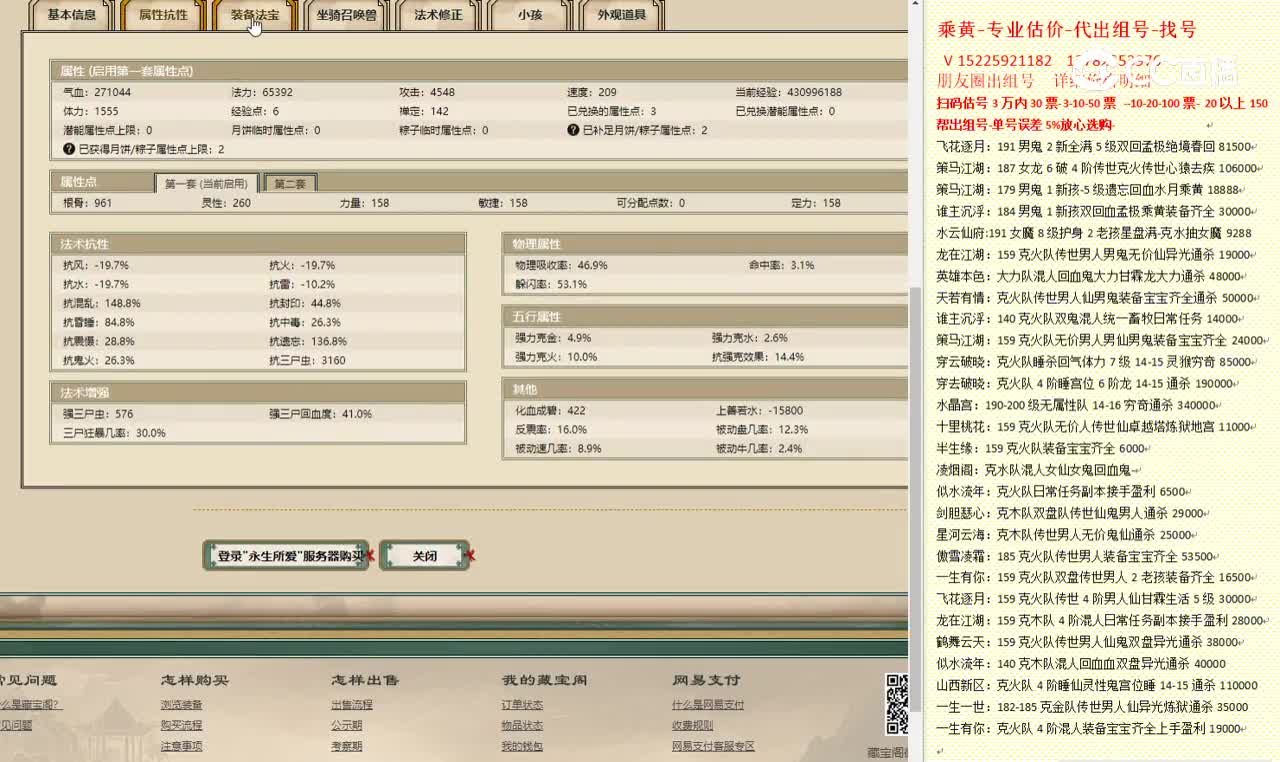This screenshot has height=762, width=1280.
Task: Open the 公示期 link
Action: 347,725
